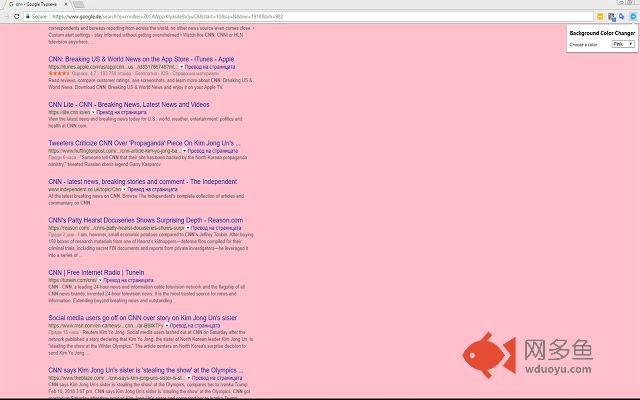
Task: Expand options arrow beside lite.cnn URL
Action: click(93, 112)
